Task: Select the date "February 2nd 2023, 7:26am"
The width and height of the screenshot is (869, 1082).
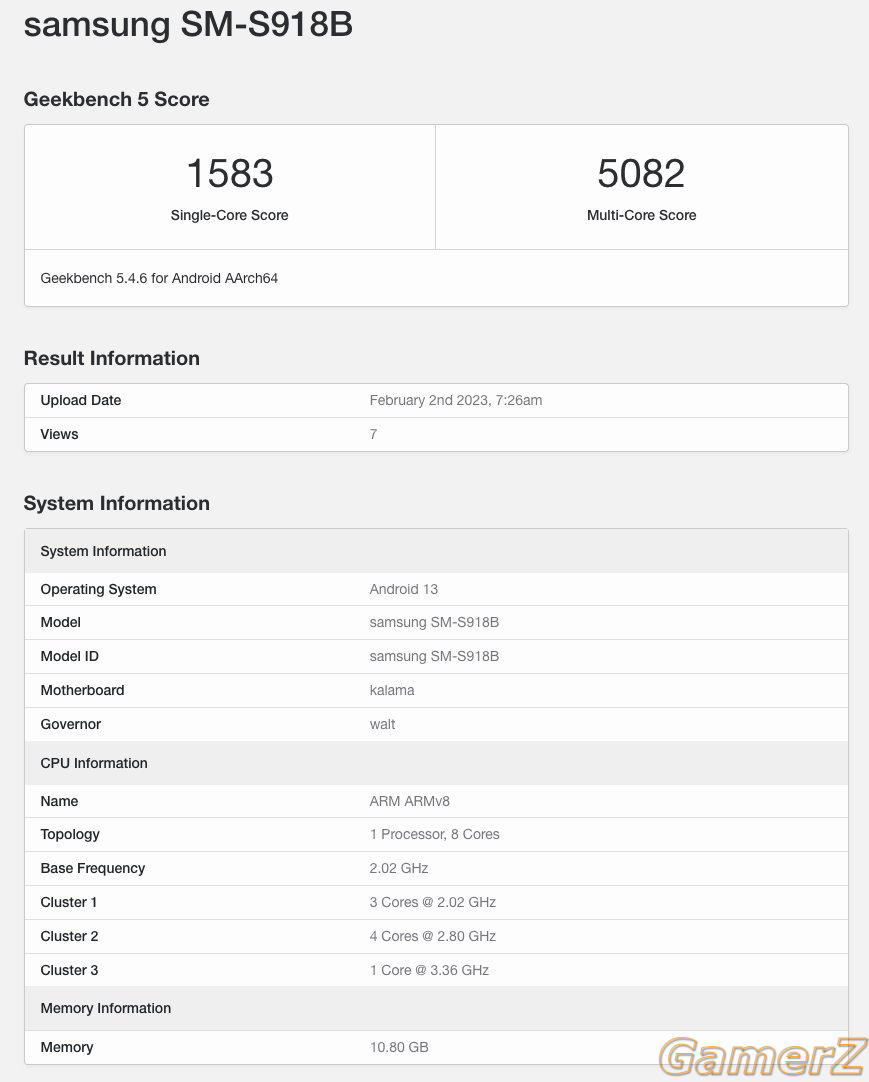Action: click(456, 400)
